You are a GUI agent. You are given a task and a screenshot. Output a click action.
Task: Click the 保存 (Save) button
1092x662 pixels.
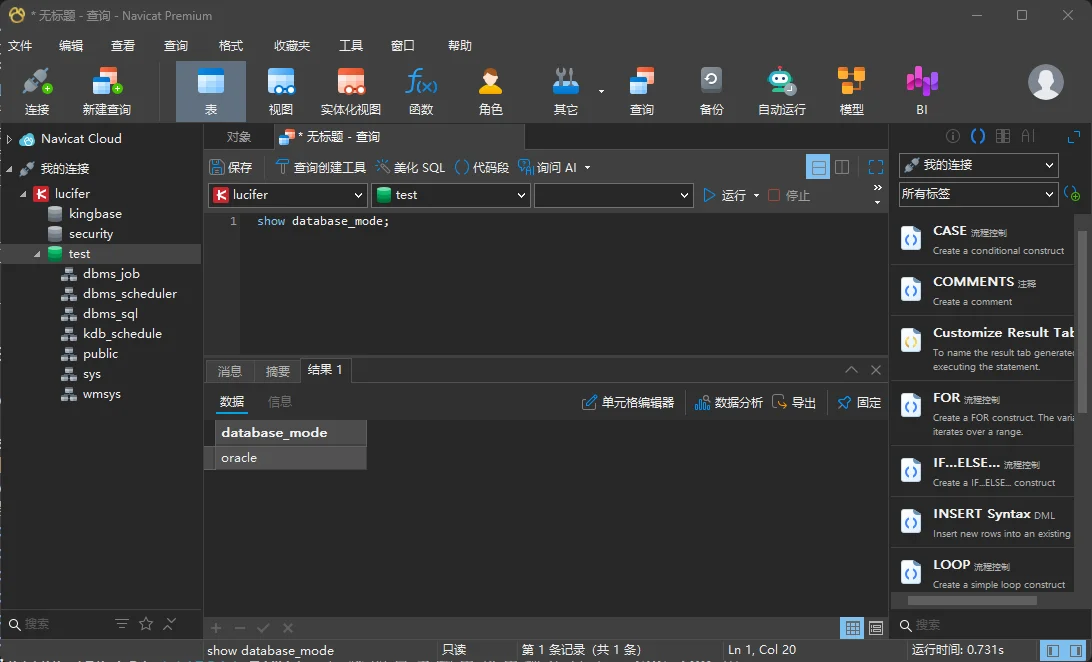coord(231,167)
